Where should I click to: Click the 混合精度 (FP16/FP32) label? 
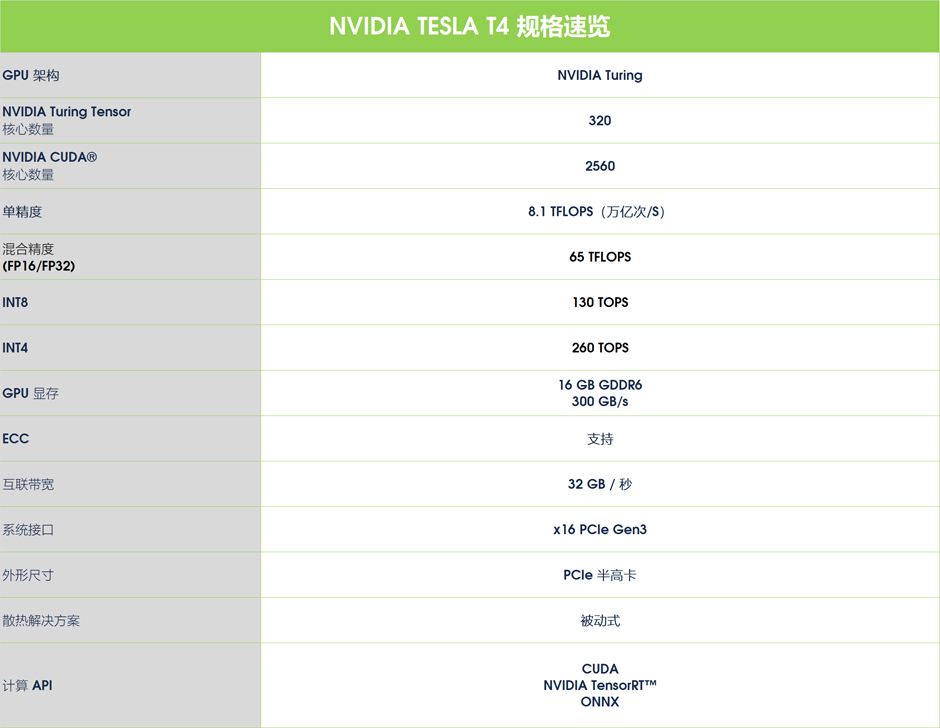pyautogui.click(x=39, y=257)
